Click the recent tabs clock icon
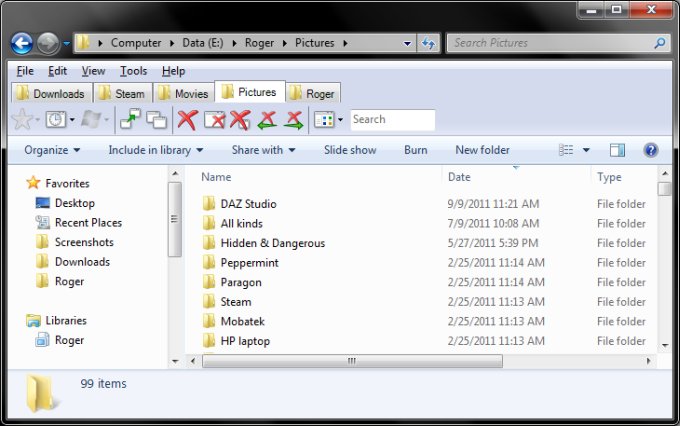680x426 pixels. click(55, 120)
